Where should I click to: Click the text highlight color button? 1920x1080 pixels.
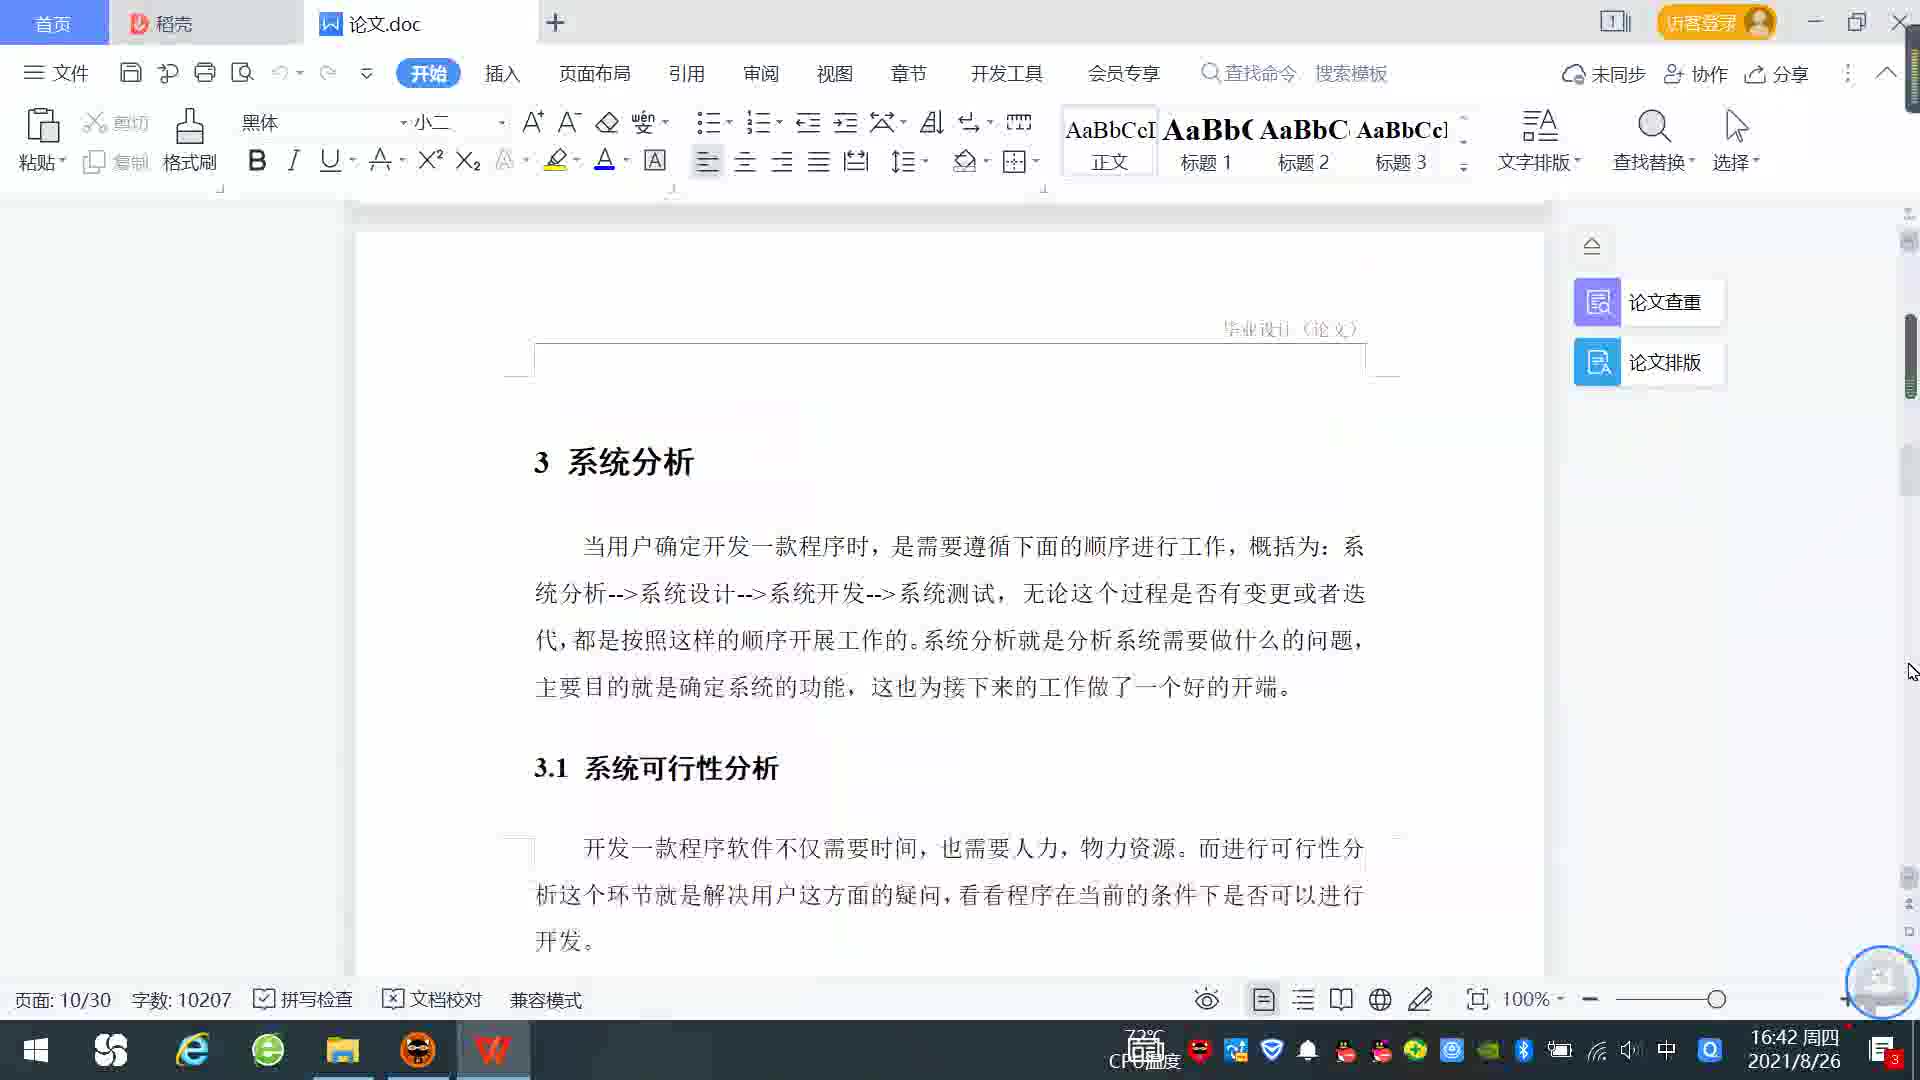coord(556,160)
